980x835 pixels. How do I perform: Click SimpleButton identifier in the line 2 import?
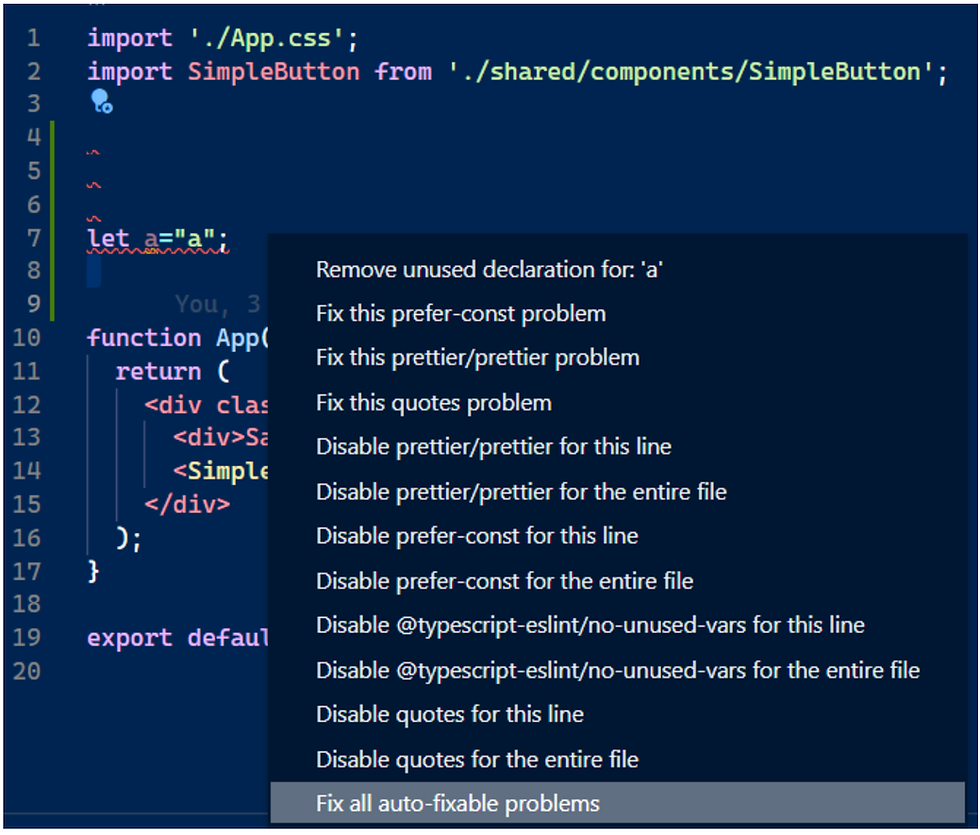(274, 72)
